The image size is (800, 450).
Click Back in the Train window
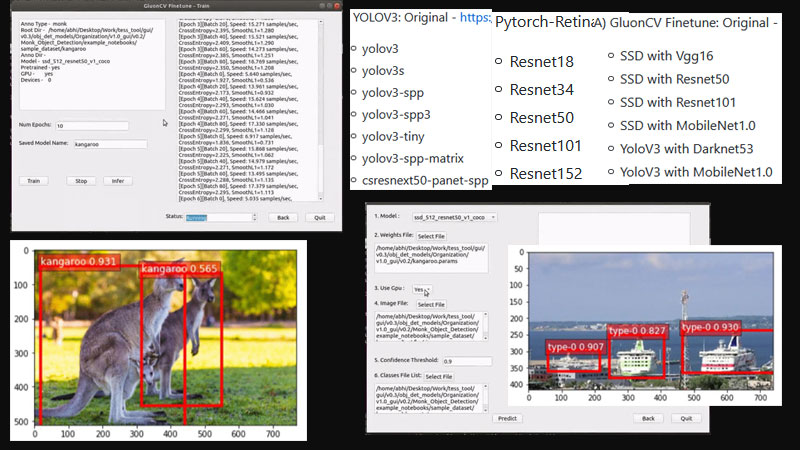click(x=282, y=217)
